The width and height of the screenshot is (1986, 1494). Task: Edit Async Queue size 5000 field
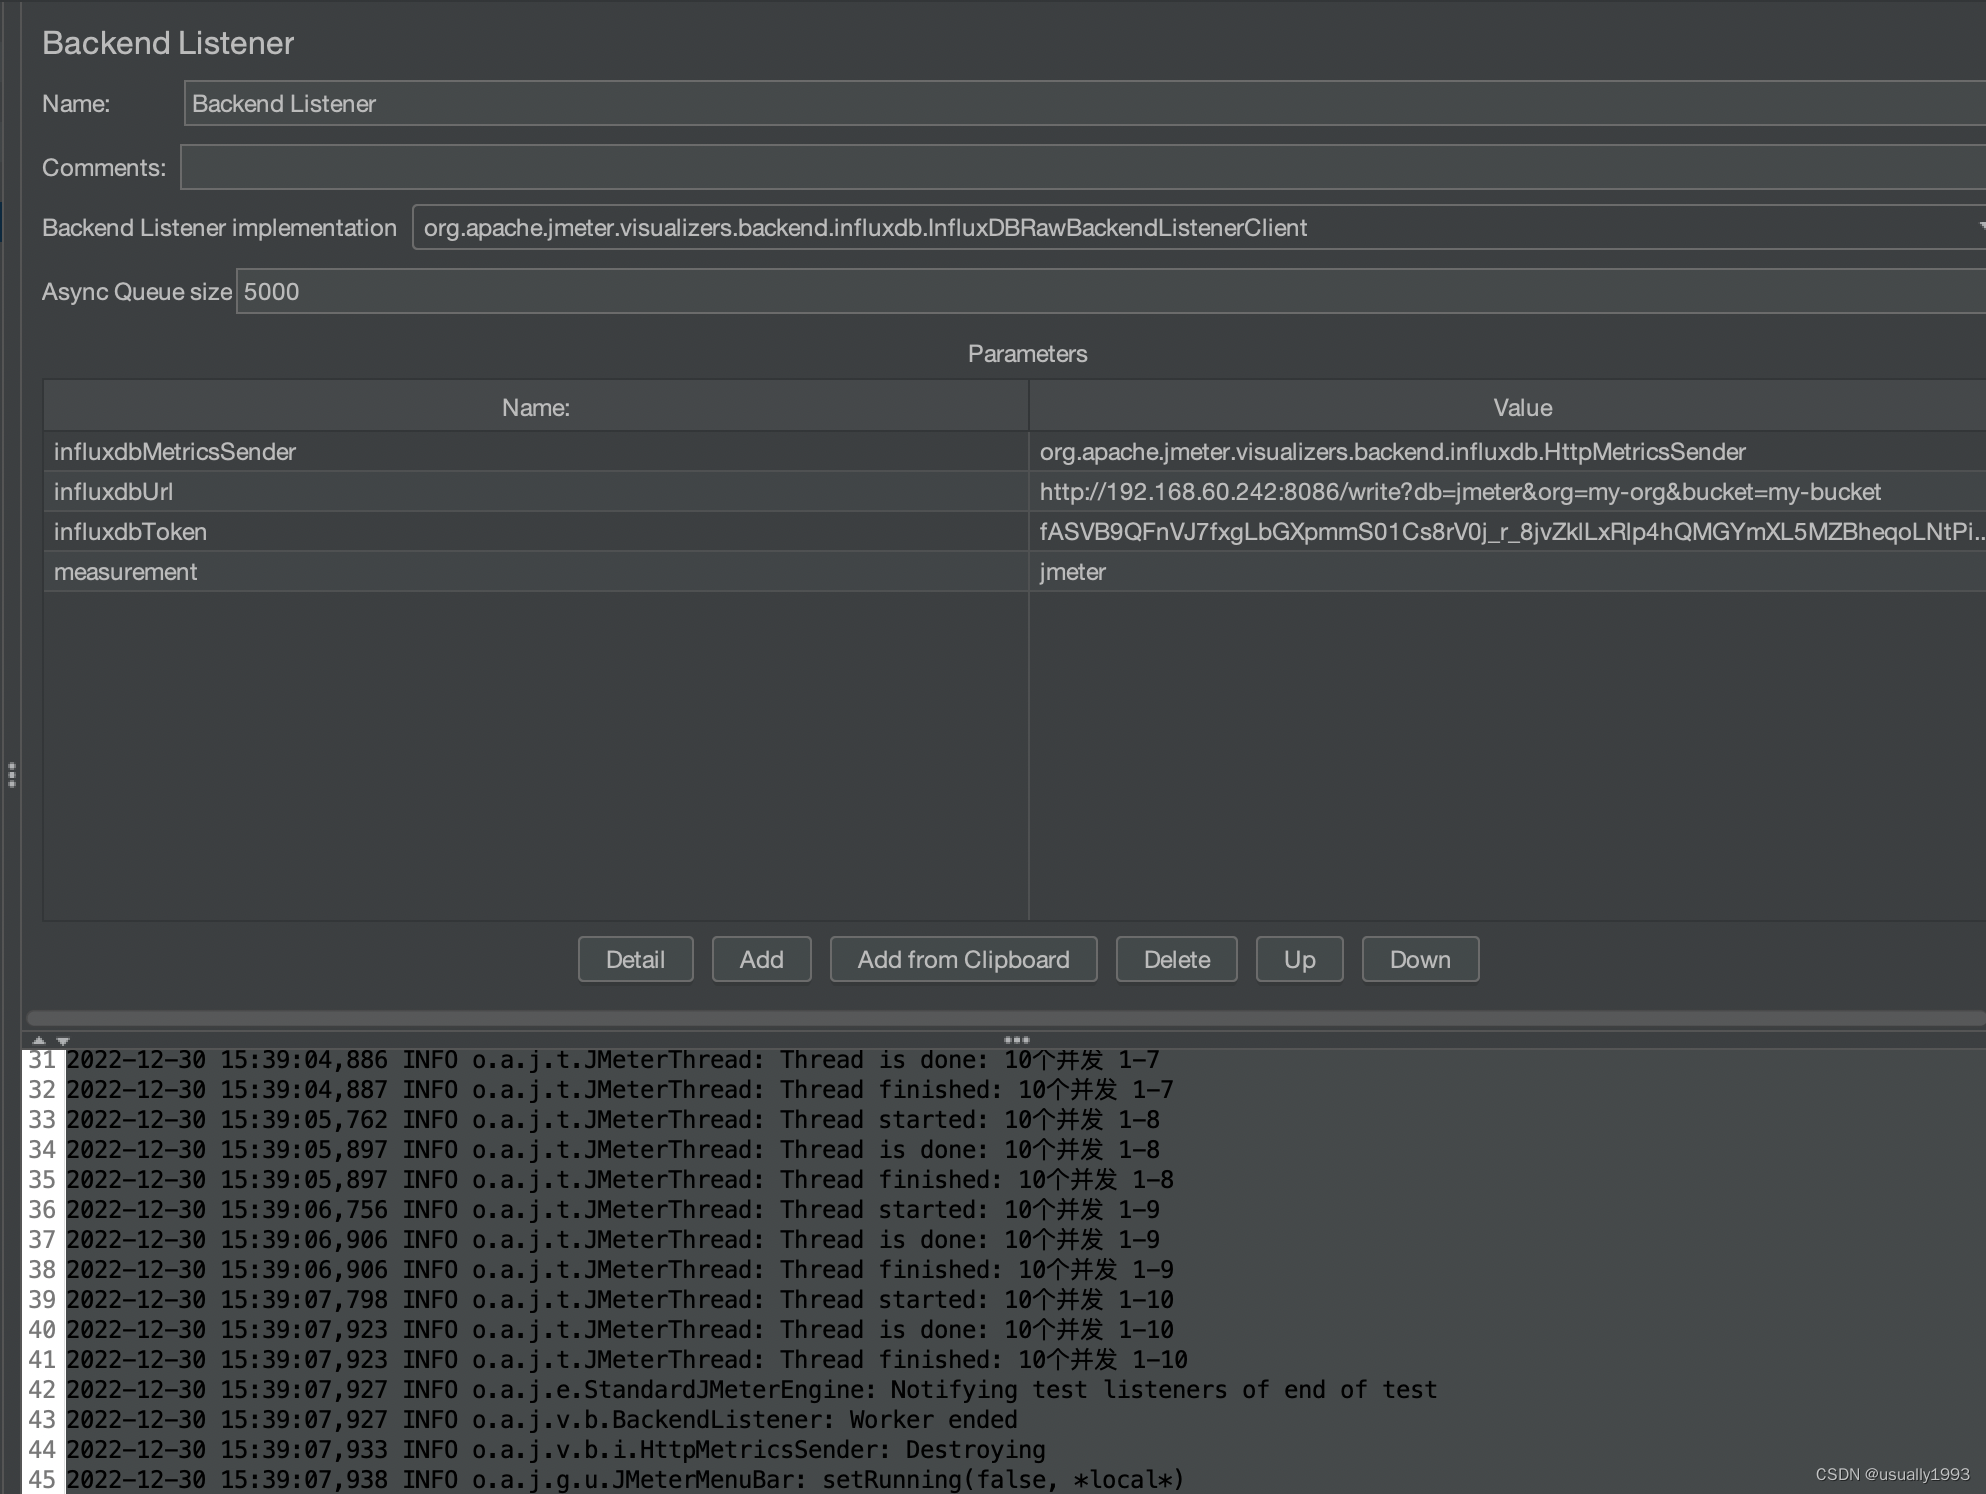tap(1111, 291)
